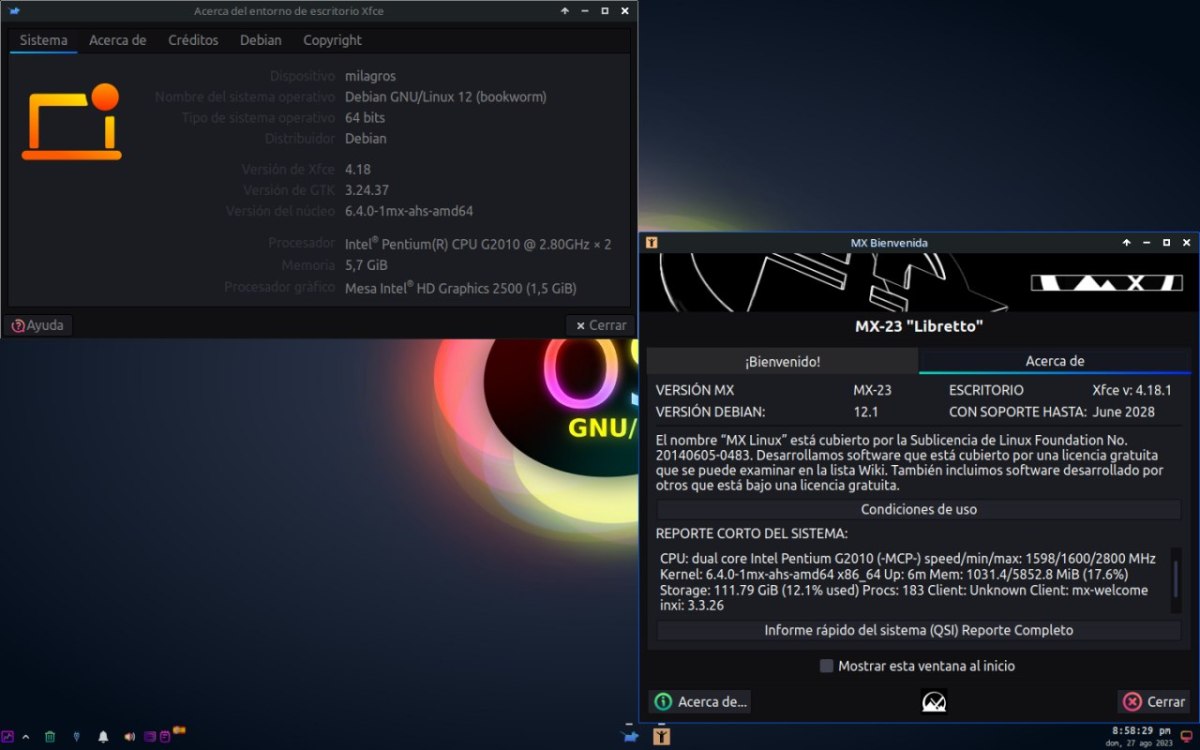Image resolution: width=1200 pixels, height=750 pixels.
Task: Select the ¡Bienvenido! tab
Action: (782, 361)
